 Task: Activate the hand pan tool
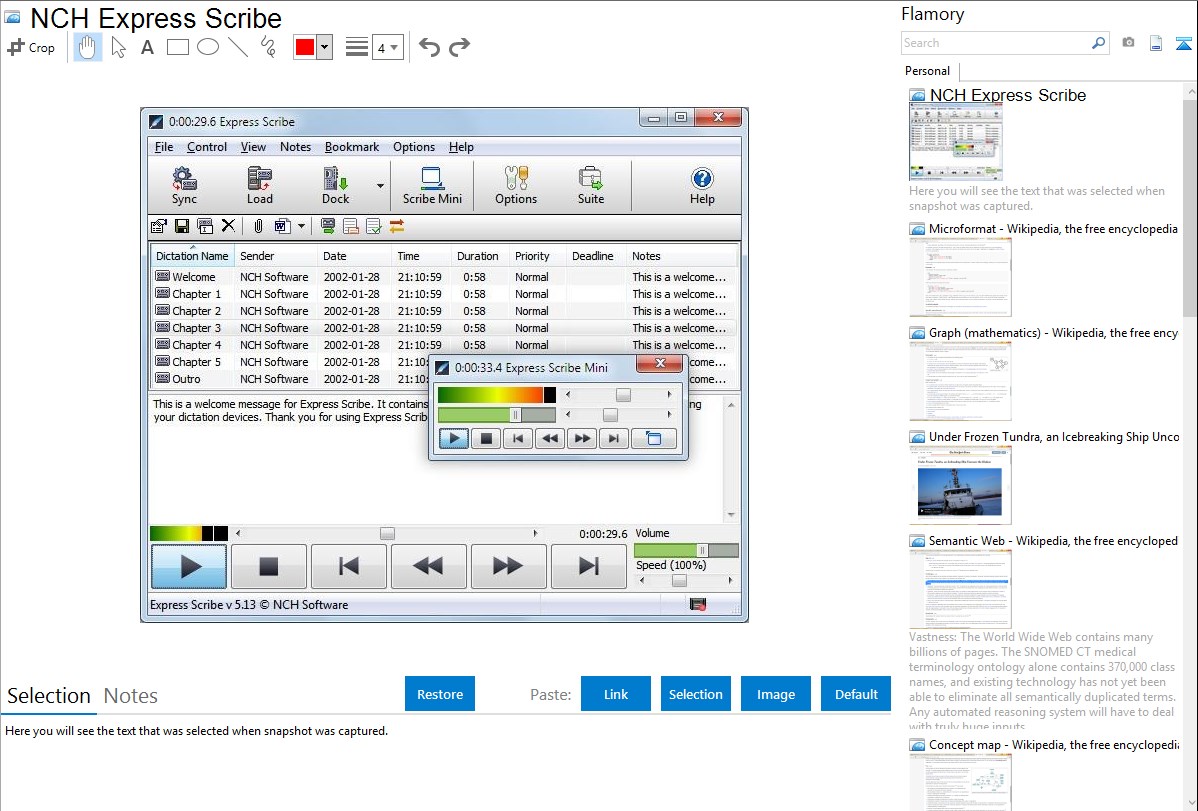tap(88, 47)
